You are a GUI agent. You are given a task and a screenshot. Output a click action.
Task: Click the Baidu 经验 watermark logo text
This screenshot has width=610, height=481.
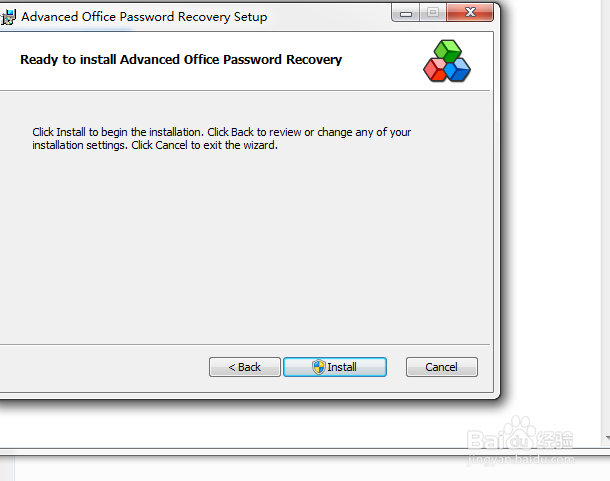[520, 440]
